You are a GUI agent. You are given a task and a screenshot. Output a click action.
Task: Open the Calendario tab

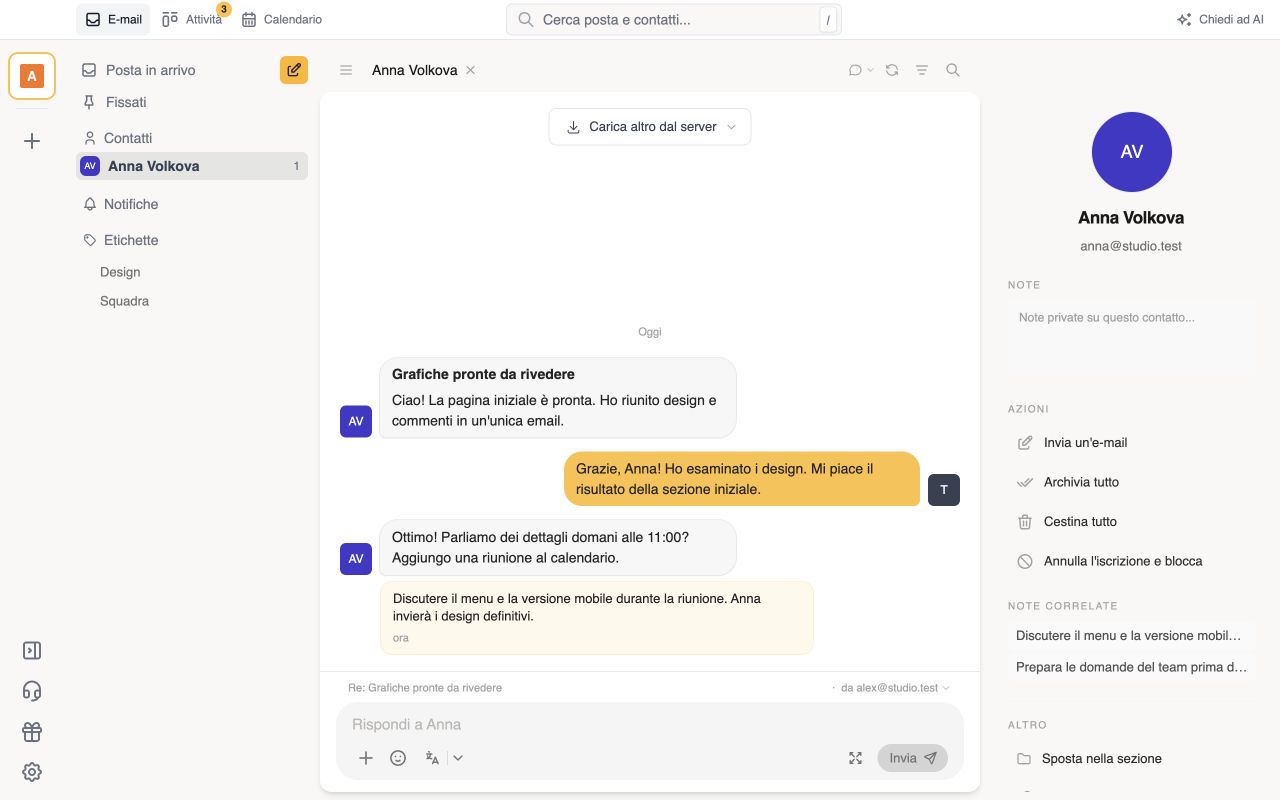pyautogui.click(x=282, y=19)
